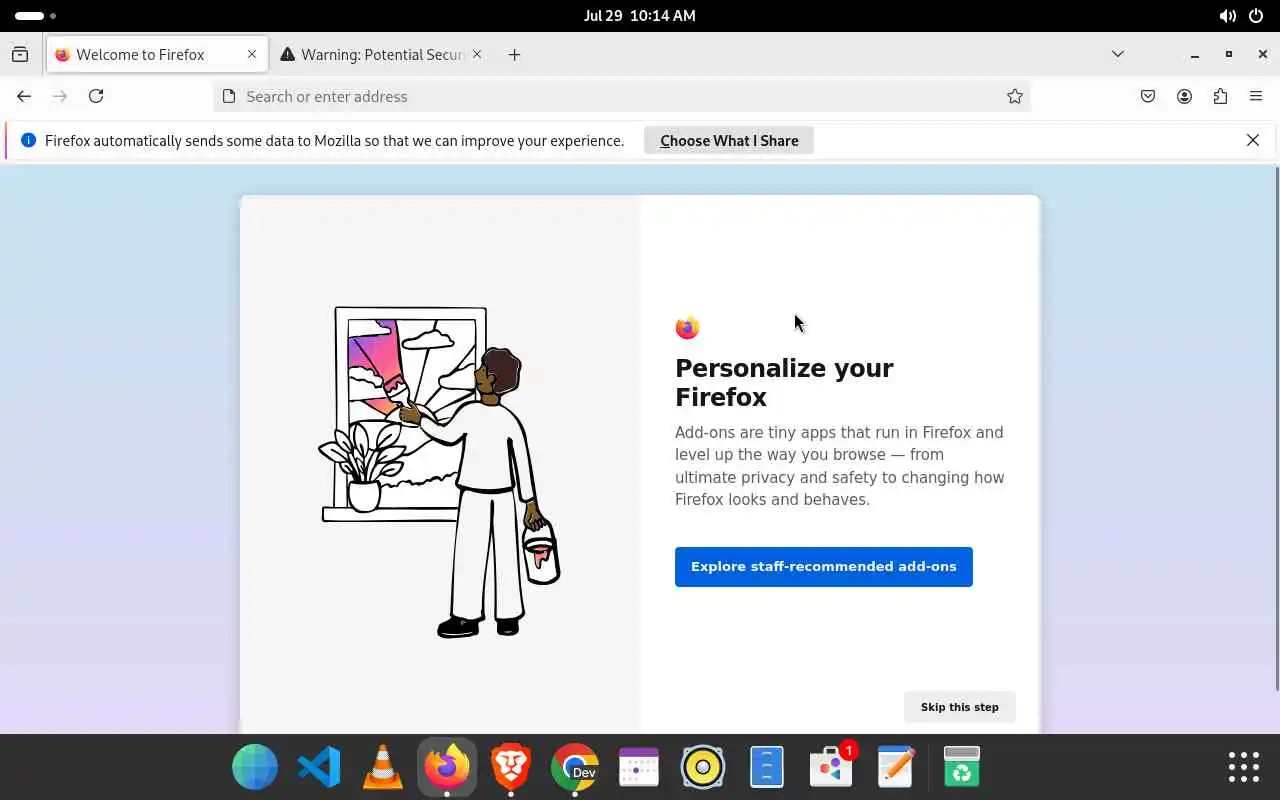Open the Save to Pocket icon

(x=1148, y=96)
